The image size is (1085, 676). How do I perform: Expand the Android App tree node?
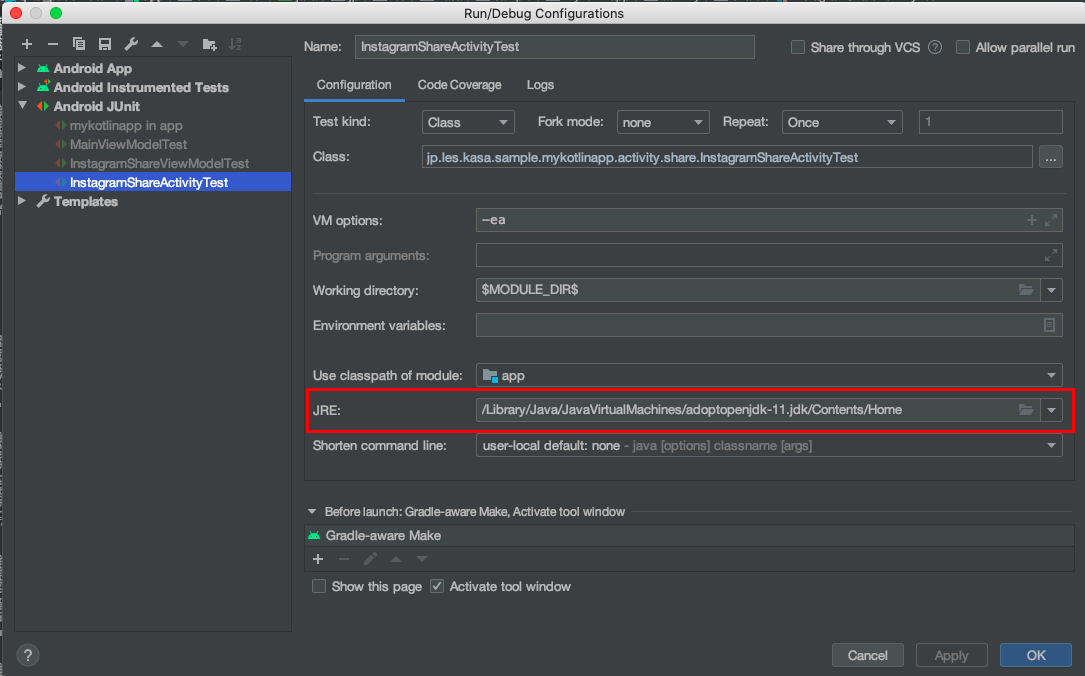point(22,68)
